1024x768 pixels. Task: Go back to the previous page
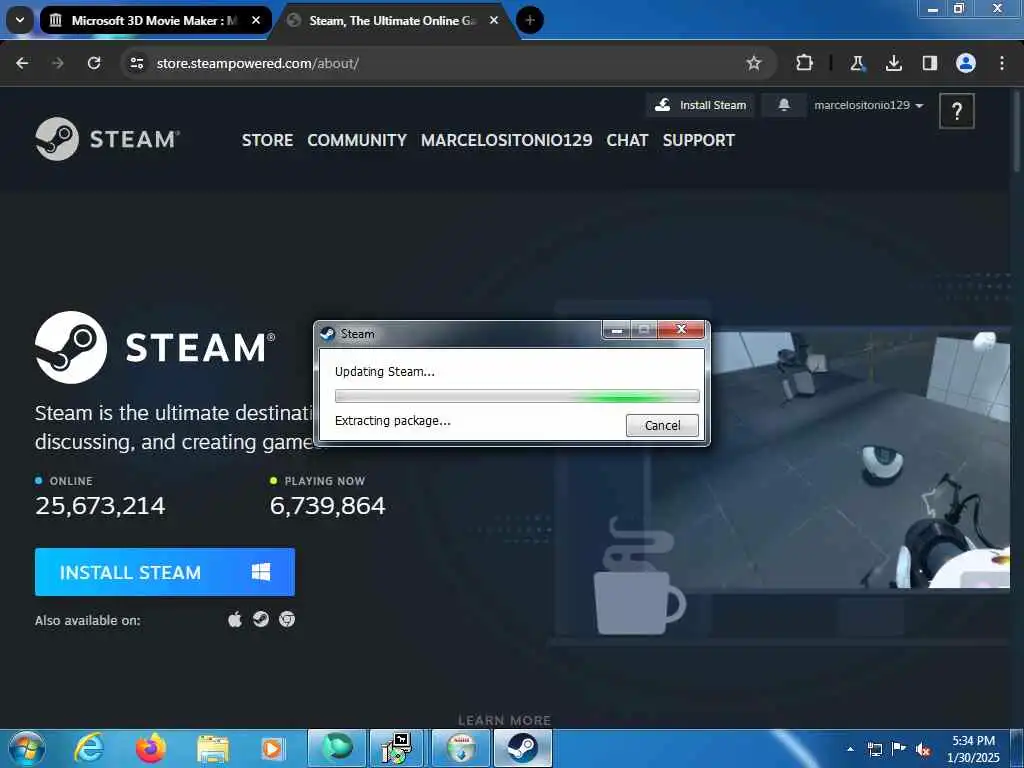point(22,63)
